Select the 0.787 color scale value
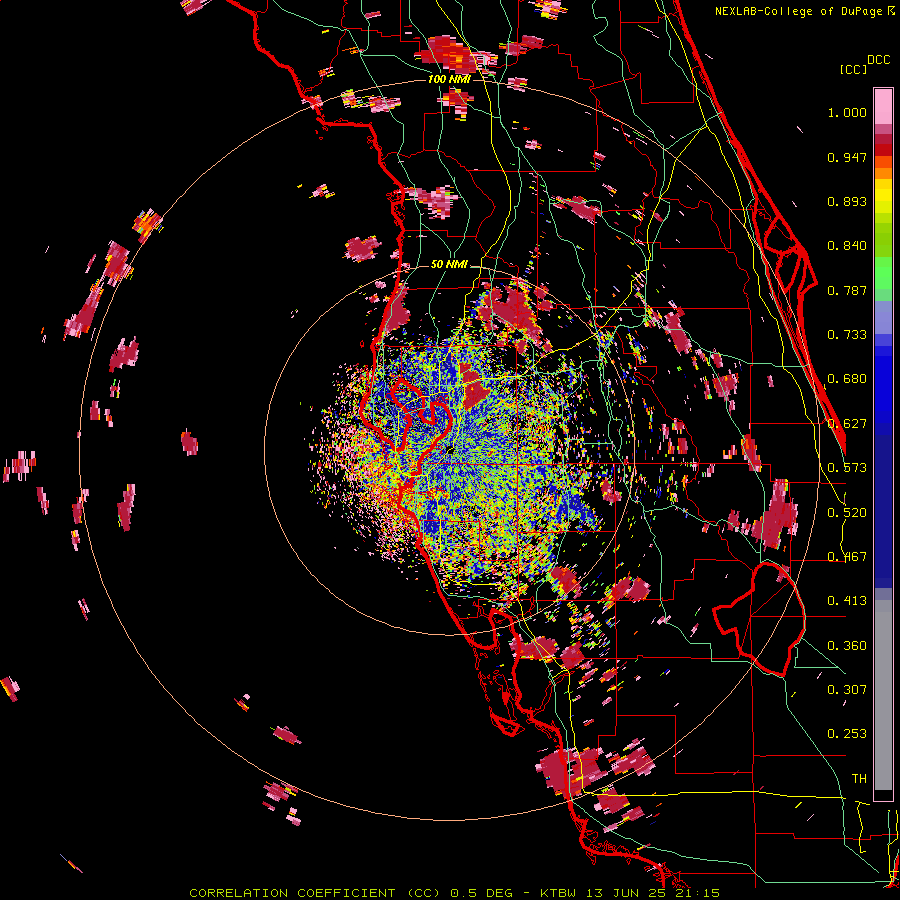 click(847, 290)
